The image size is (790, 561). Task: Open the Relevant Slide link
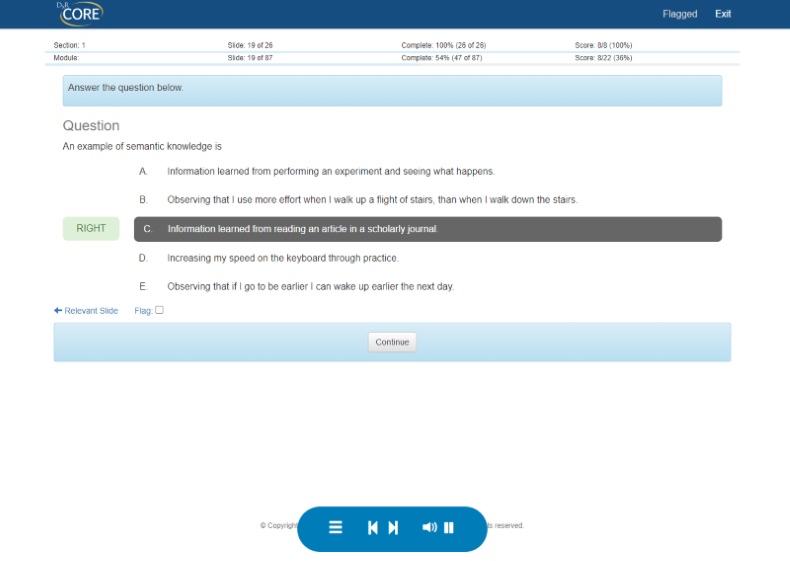pos(91,311)
